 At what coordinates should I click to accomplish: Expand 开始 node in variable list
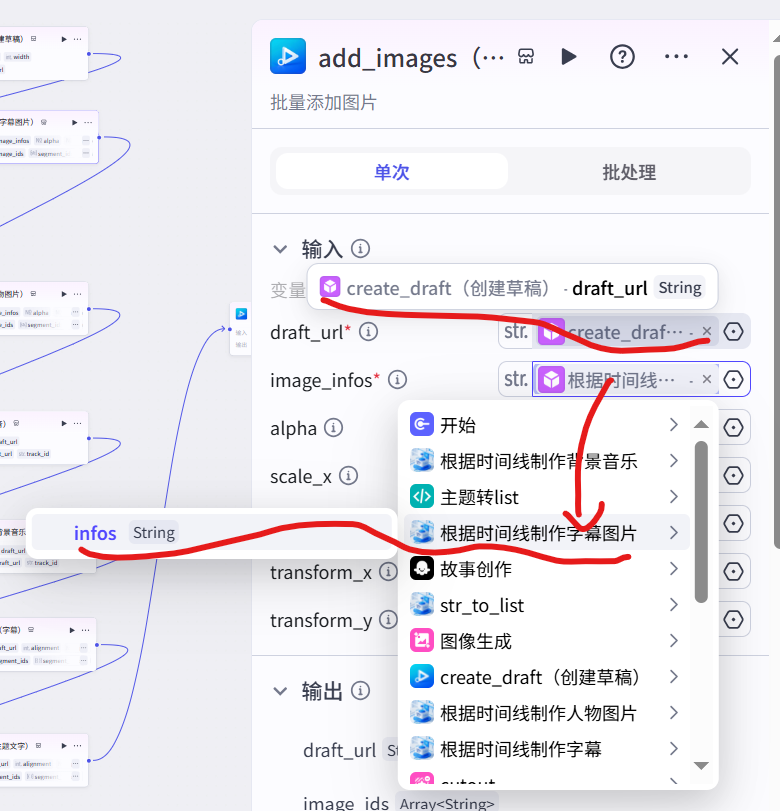point(546,425)
